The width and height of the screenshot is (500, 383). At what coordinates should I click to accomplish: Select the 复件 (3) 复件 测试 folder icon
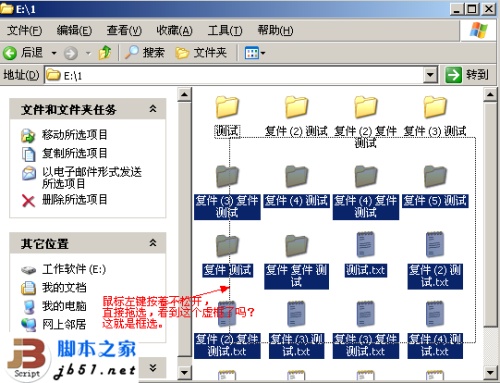point(227,176)
